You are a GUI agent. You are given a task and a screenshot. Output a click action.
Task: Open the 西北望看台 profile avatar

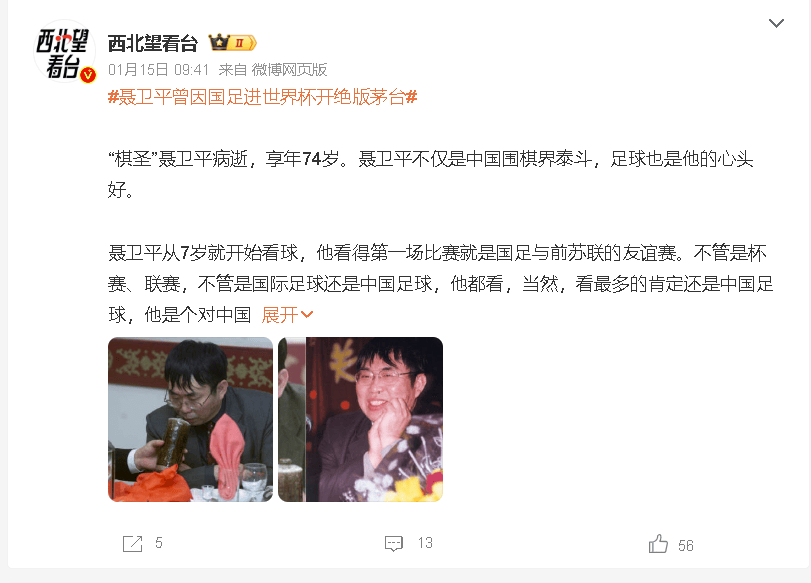click(x=65, y=52)
